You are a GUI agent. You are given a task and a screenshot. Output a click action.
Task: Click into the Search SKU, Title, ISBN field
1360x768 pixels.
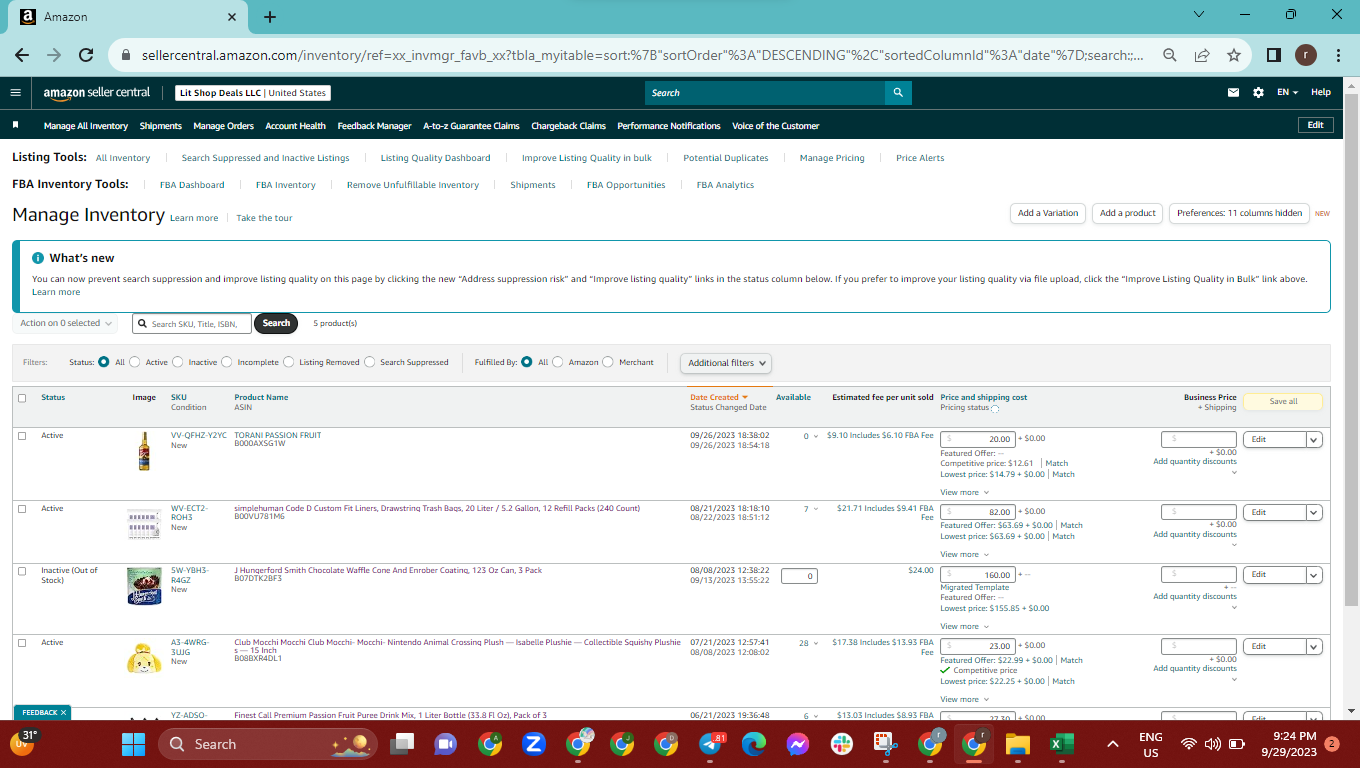(x=192, y=324)
